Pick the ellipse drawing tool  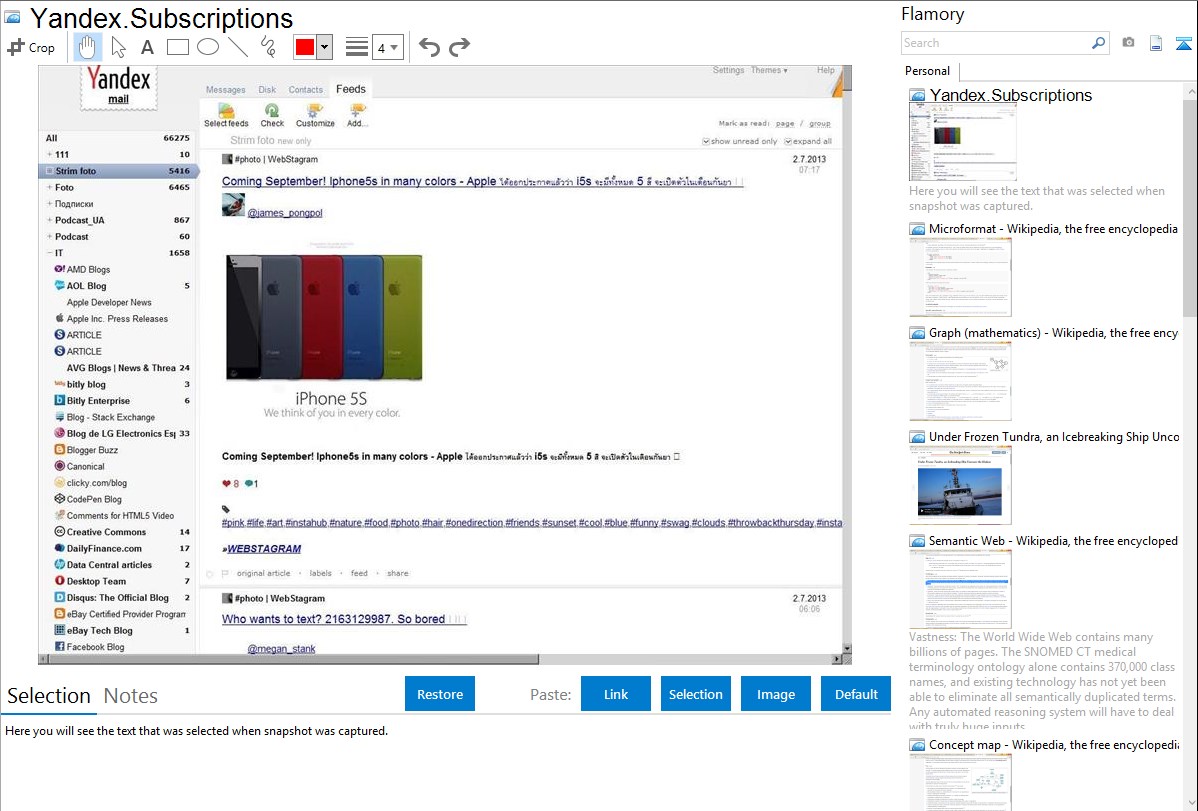point(208,47)
